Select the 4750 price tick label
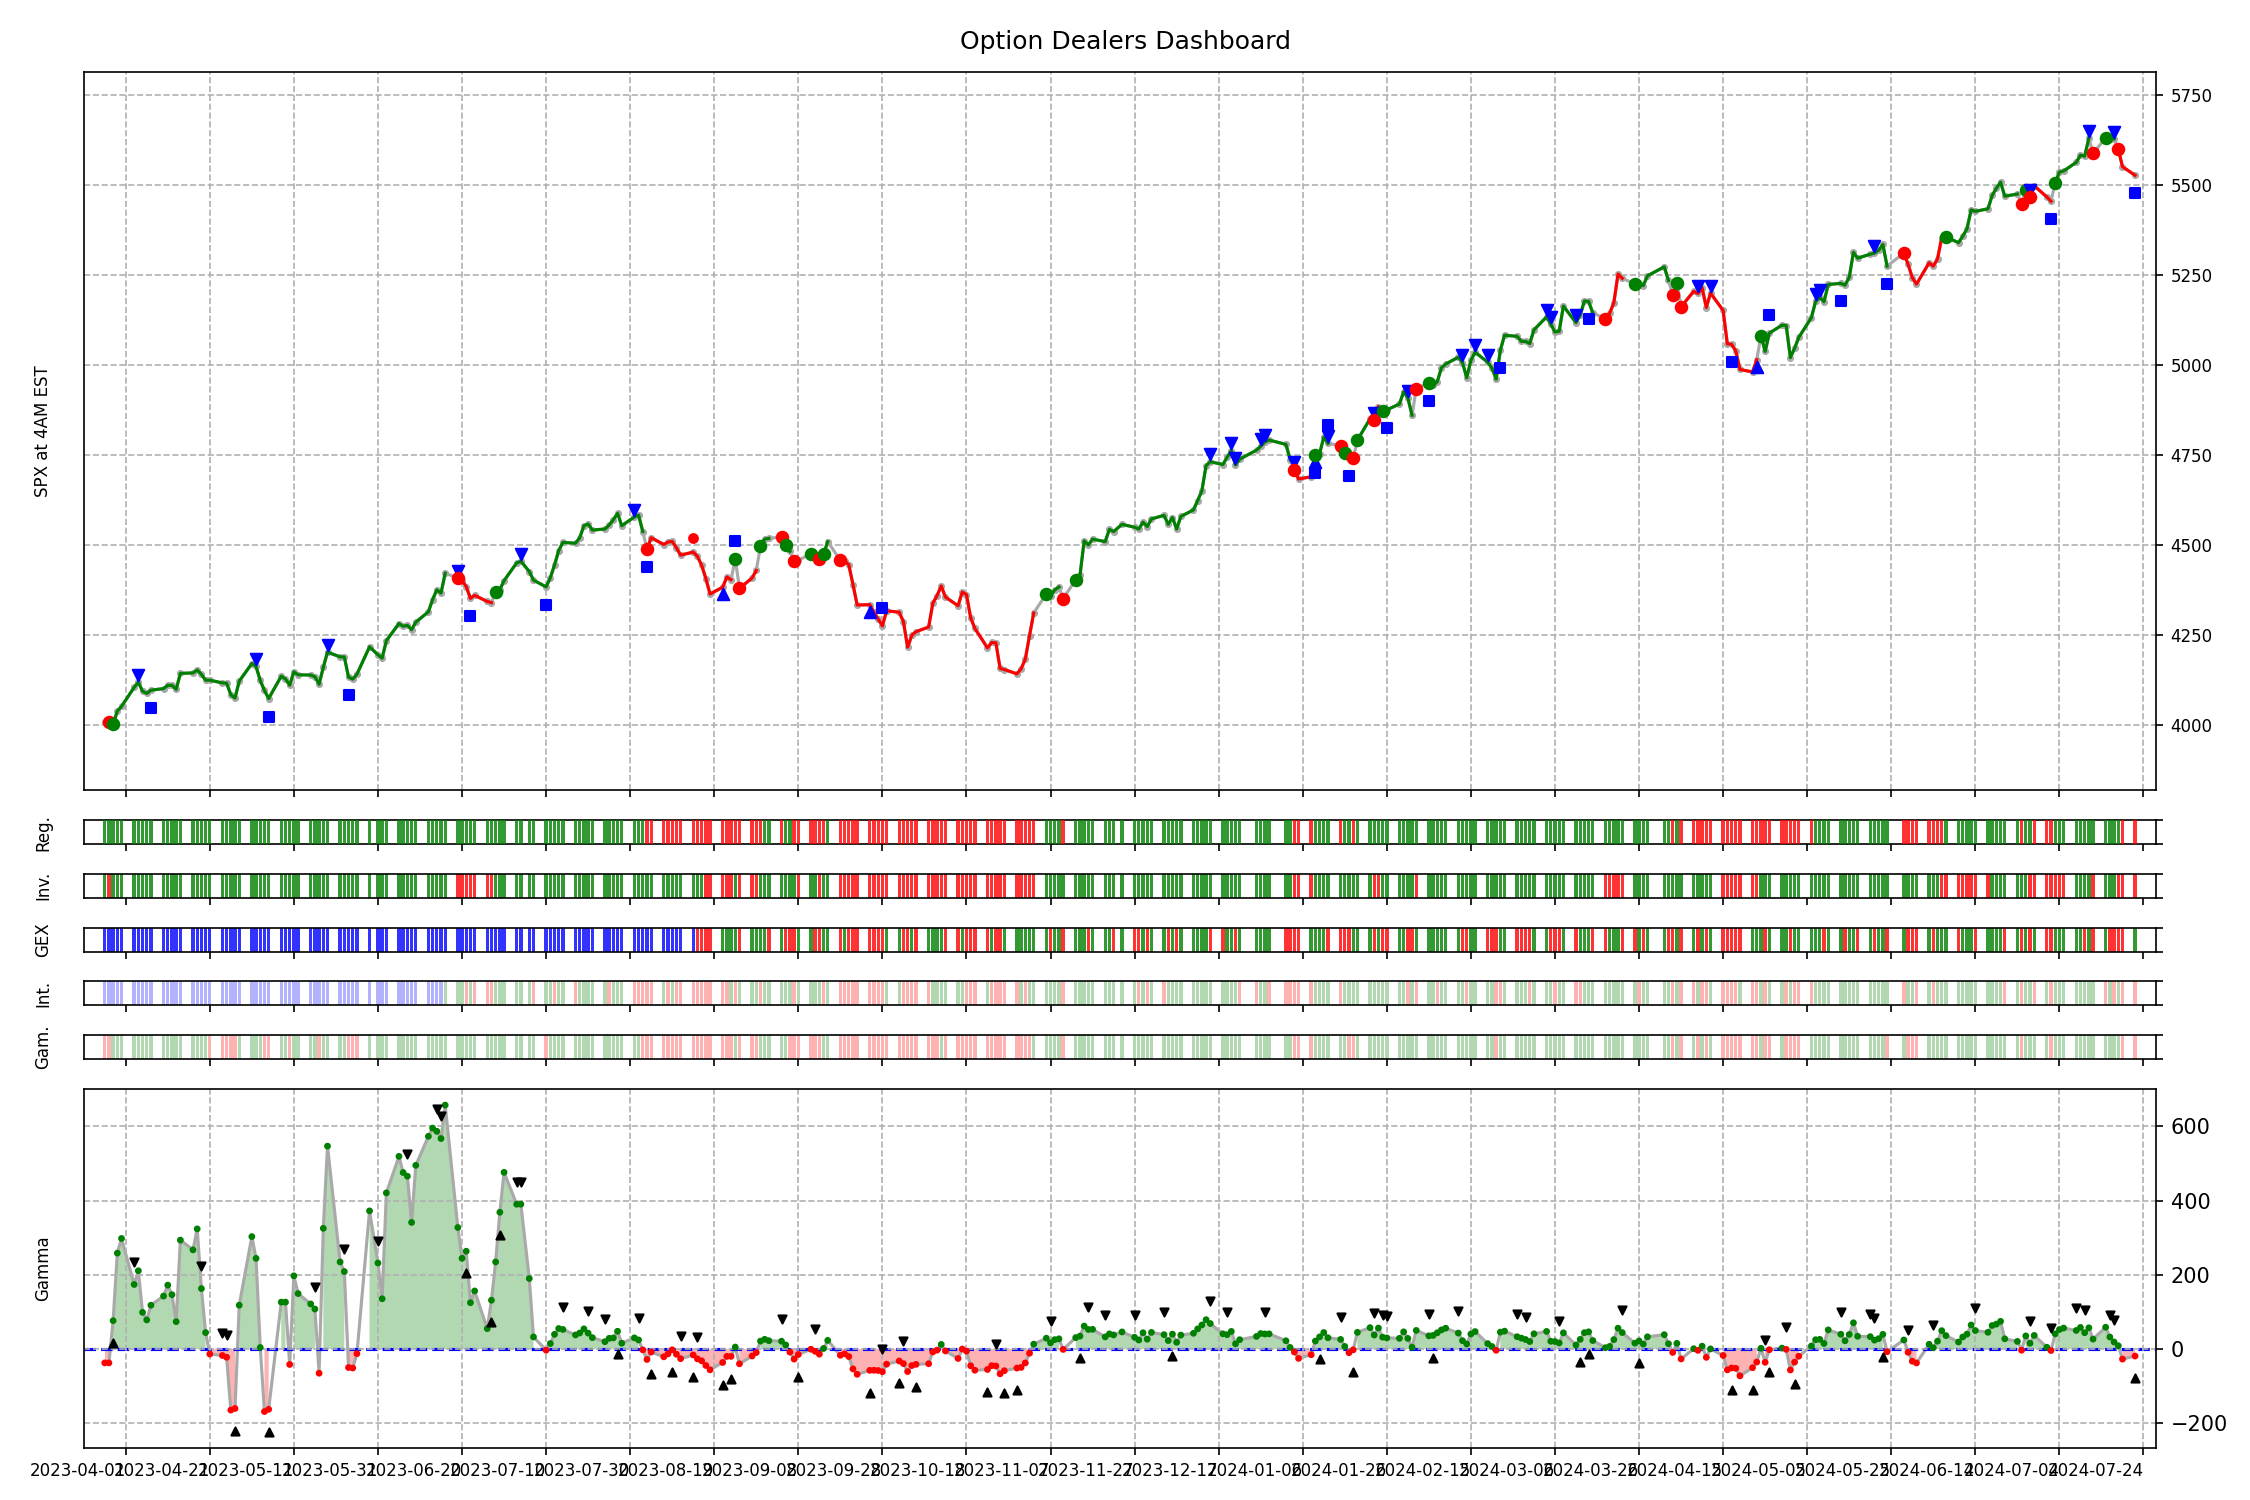Image resolution: width=2250 pixels, height=1500 pixels. click(2190, 455)
